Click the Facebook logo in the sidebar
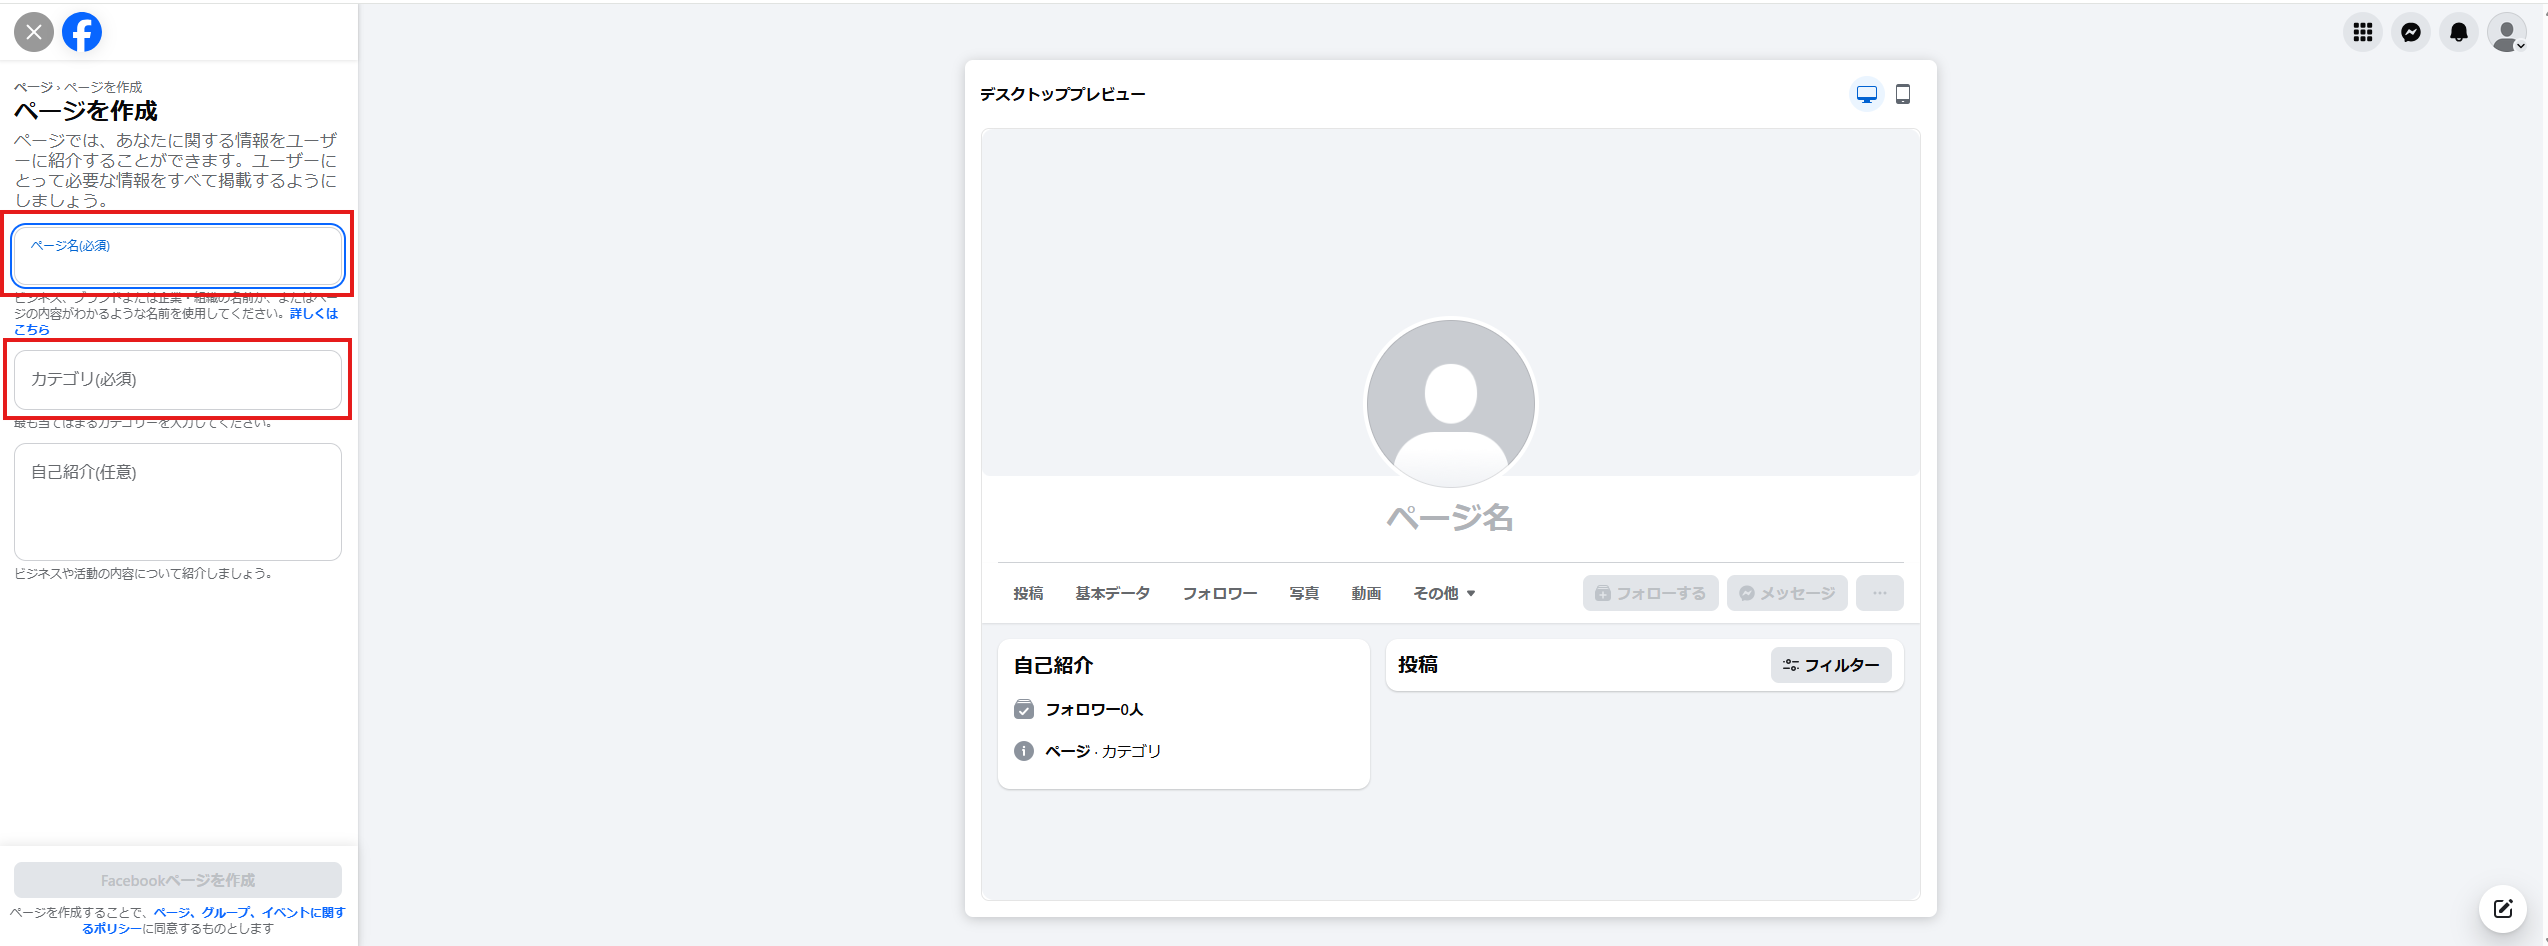 coord(82,31)
